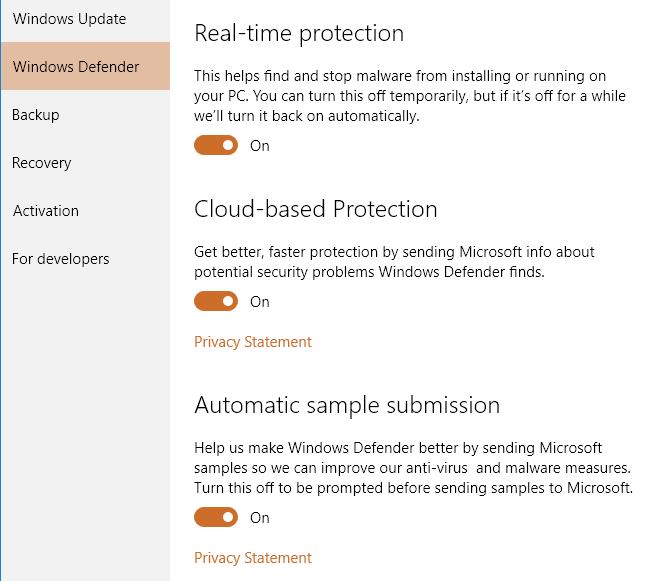Disable the Cloud-based Protection switch
Viewport: 661px width, 581px height.
(216, 302)
